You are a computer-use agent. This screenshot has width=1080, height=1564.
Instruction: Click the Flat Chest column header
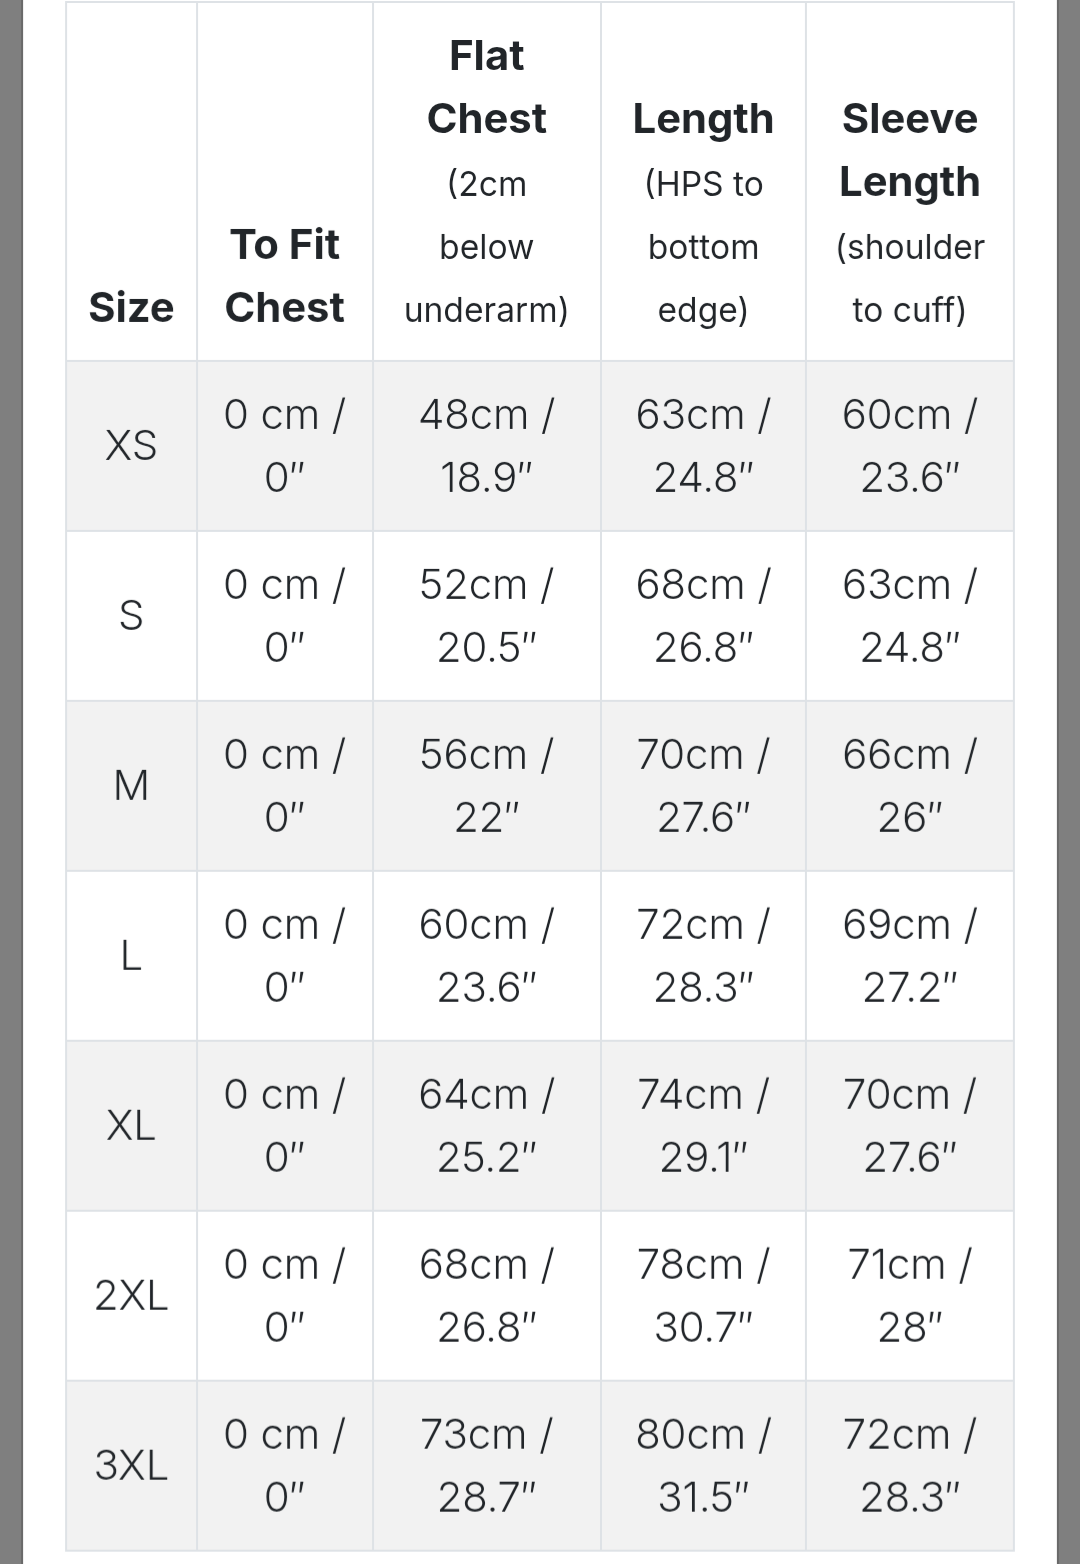pos(486,182)
